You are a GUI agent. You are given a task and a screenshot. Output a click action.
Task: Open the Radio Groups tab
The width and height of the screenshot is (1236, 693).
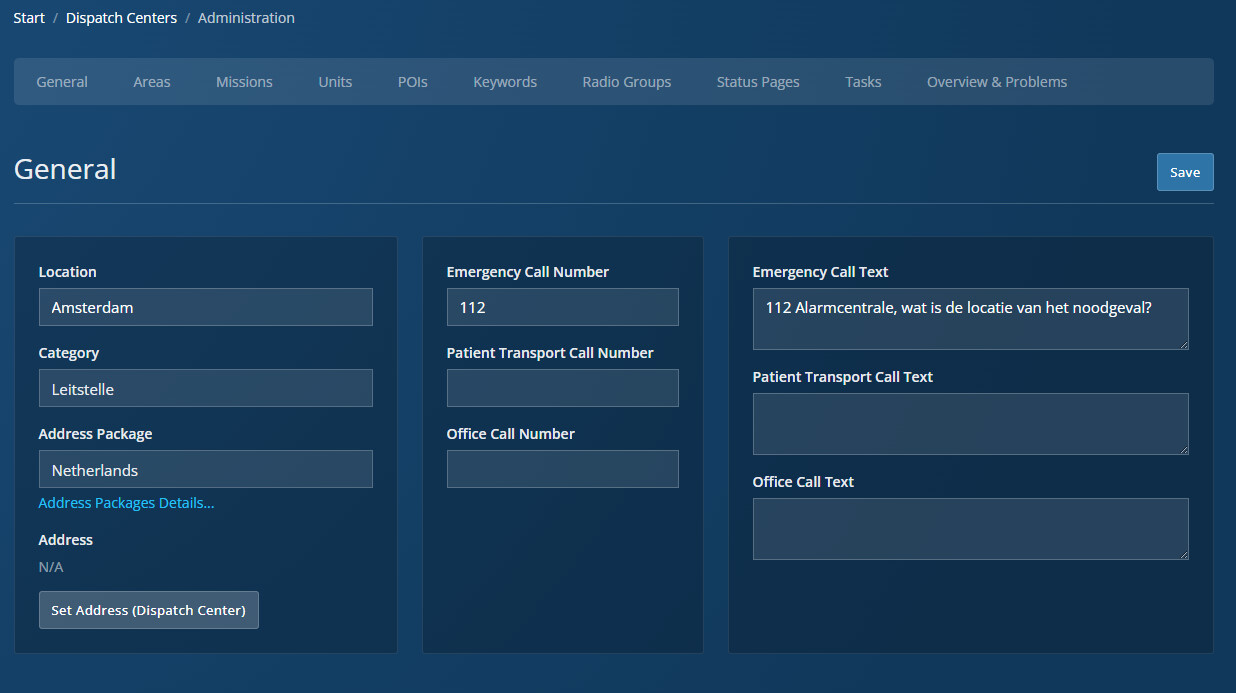click(626, 82)
